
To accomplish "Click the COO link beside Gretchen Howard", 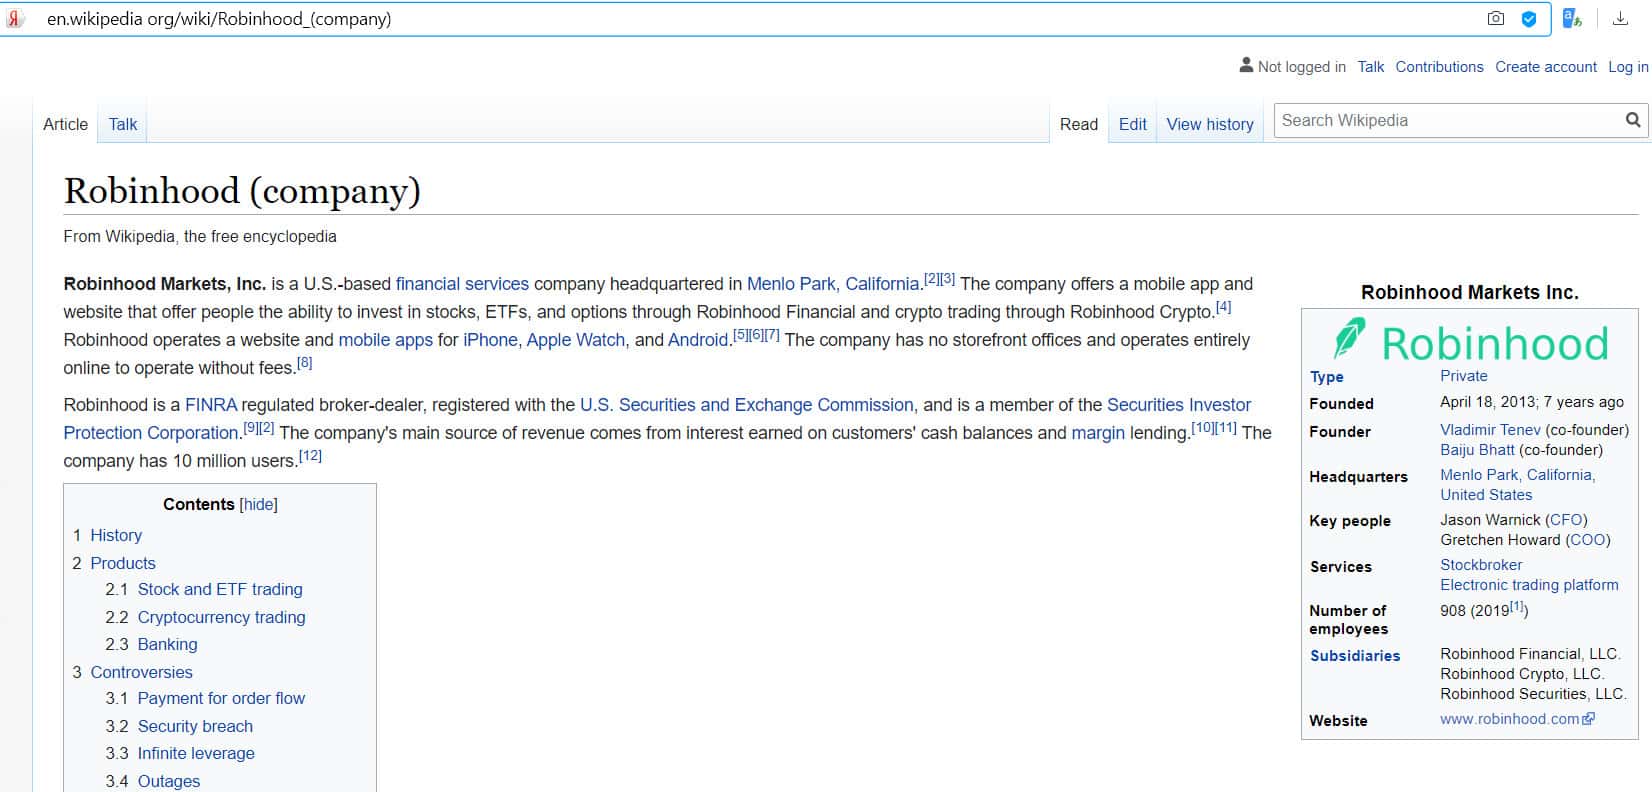I will 1588,540.
